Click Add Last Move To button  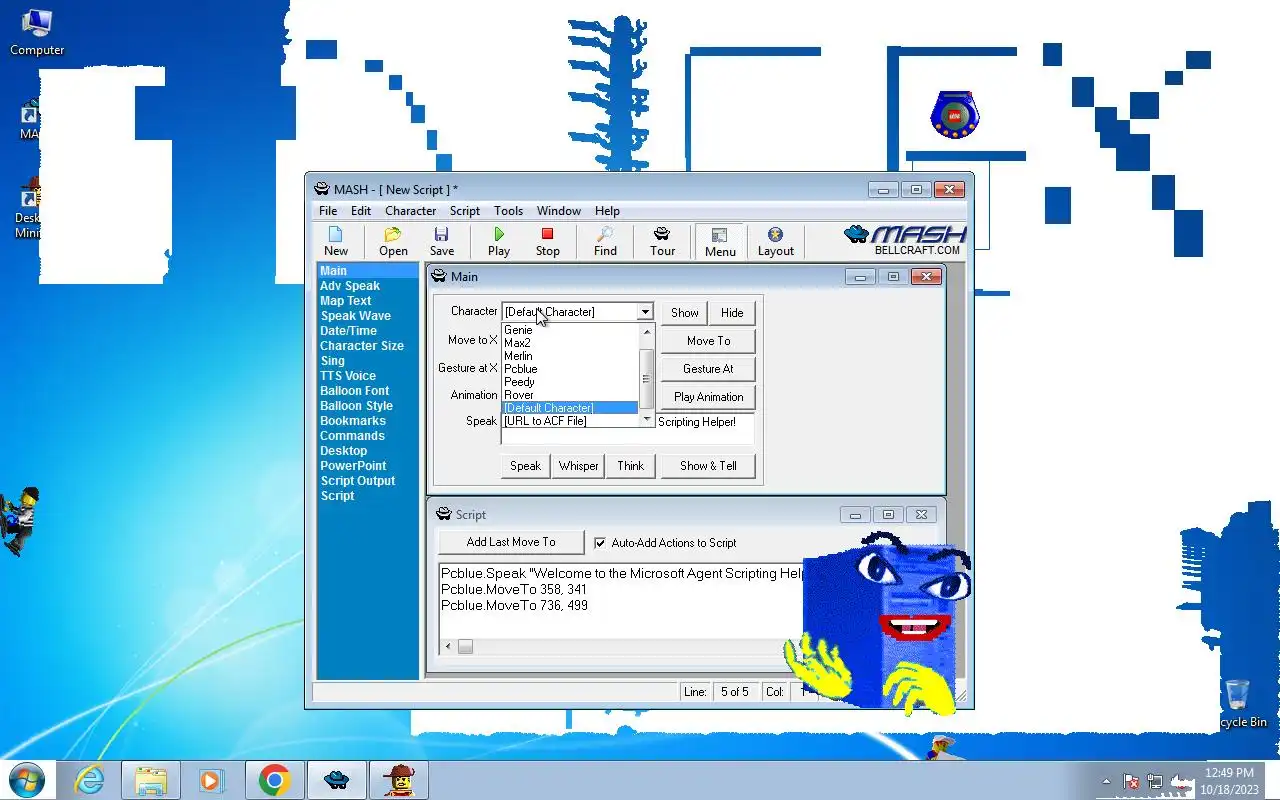511,542
